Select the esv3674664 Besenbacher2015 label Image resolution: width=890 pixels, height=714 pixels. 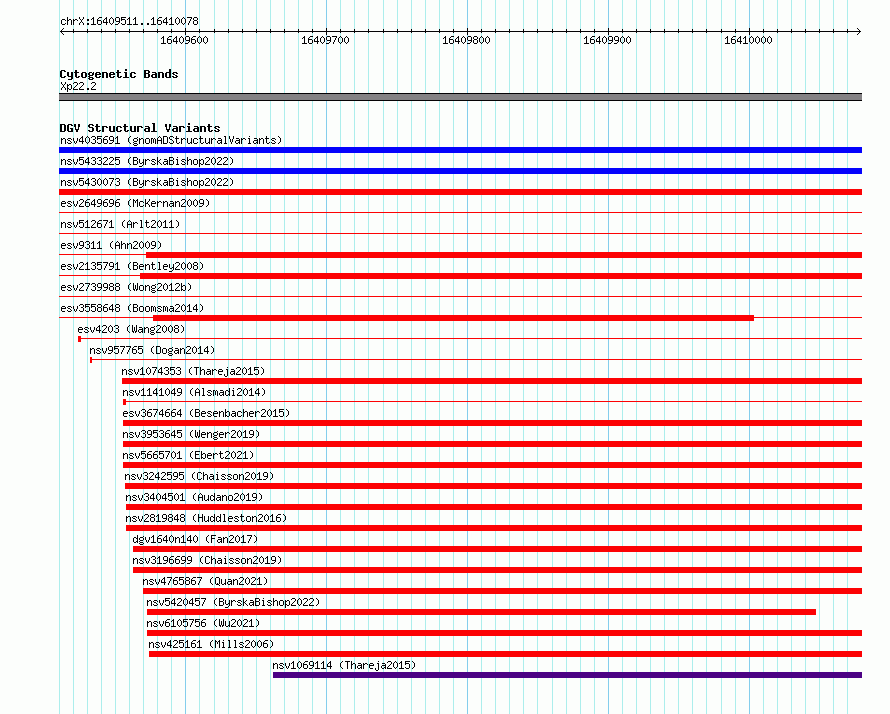pyautogui.click(x=206, y=413)
